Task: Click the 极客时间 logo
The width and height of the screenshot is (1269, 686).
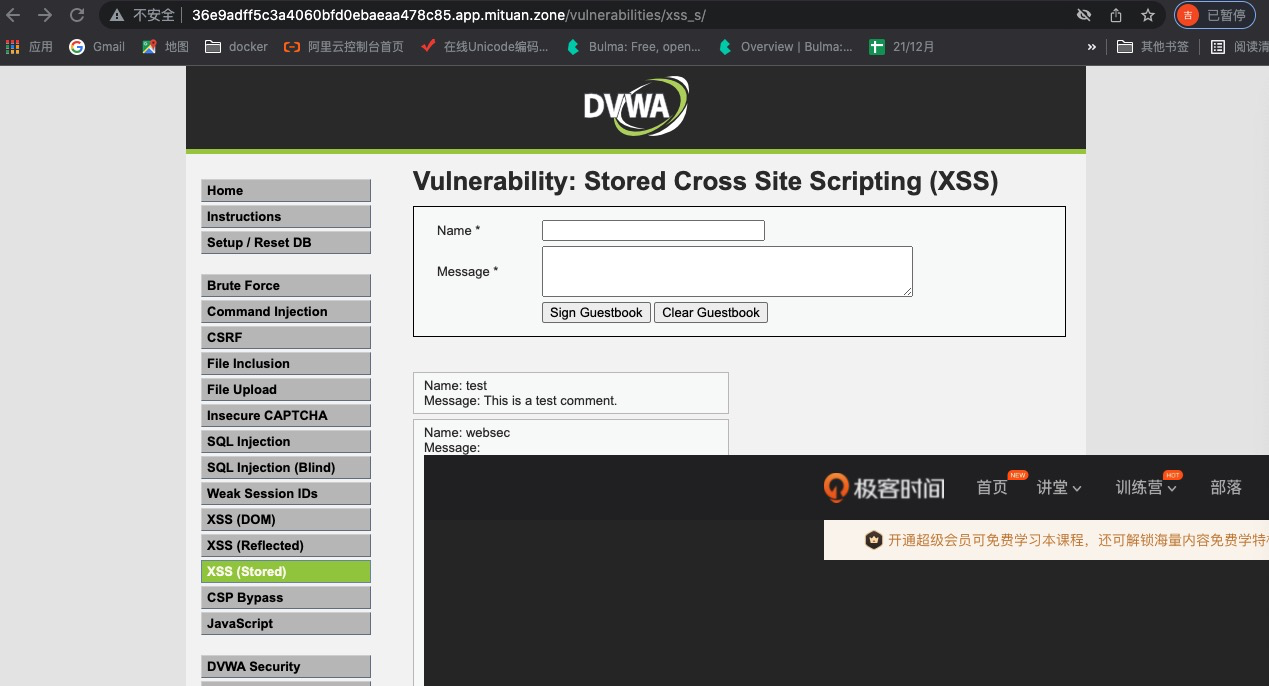Action: point(884,487)
